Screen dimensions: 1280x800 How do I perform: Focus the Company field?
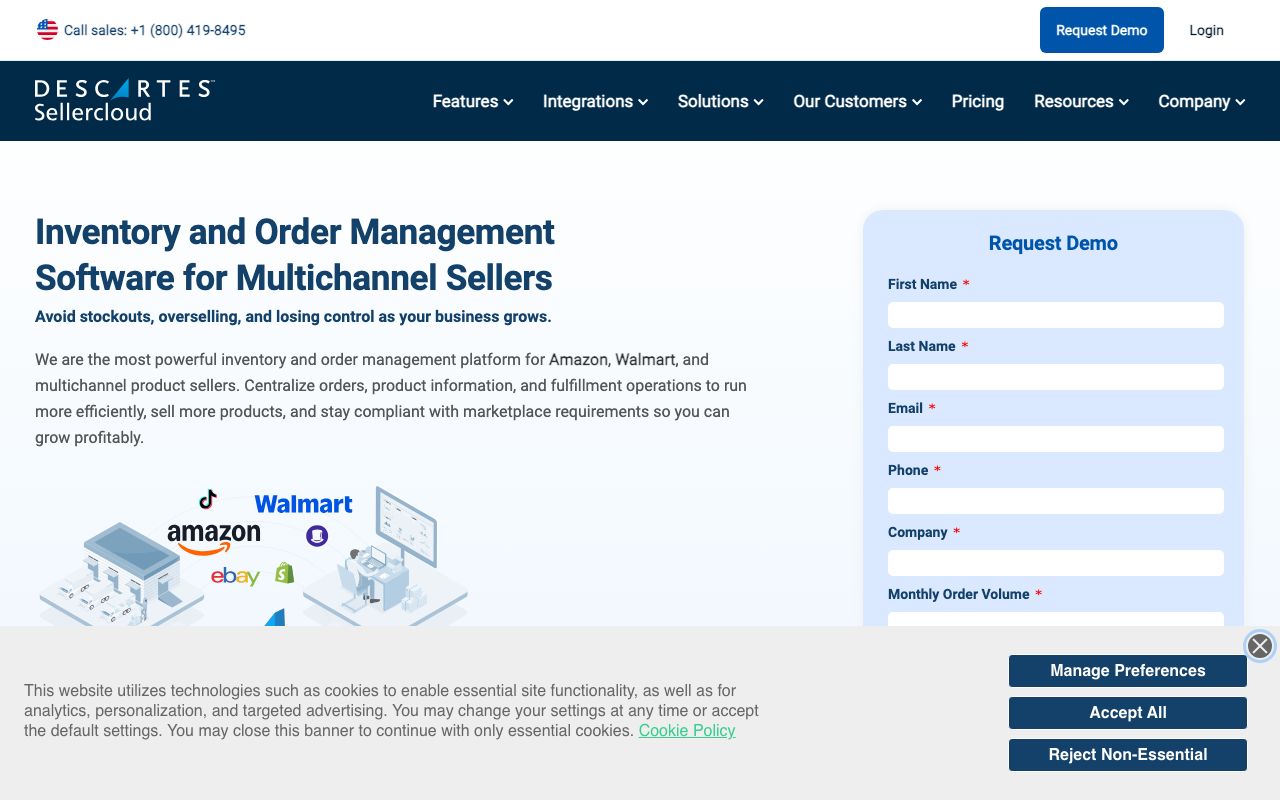[x=1056, y=563]
